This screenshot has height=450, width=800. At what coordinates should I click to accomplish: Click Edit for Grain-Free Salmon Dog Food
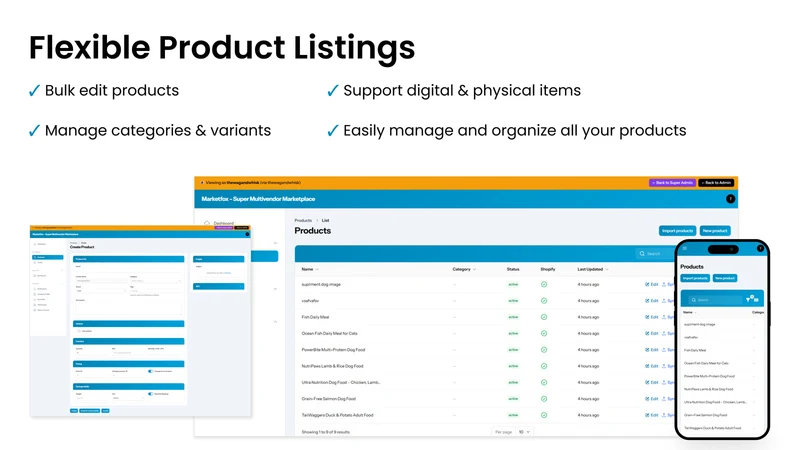(652, 399)
